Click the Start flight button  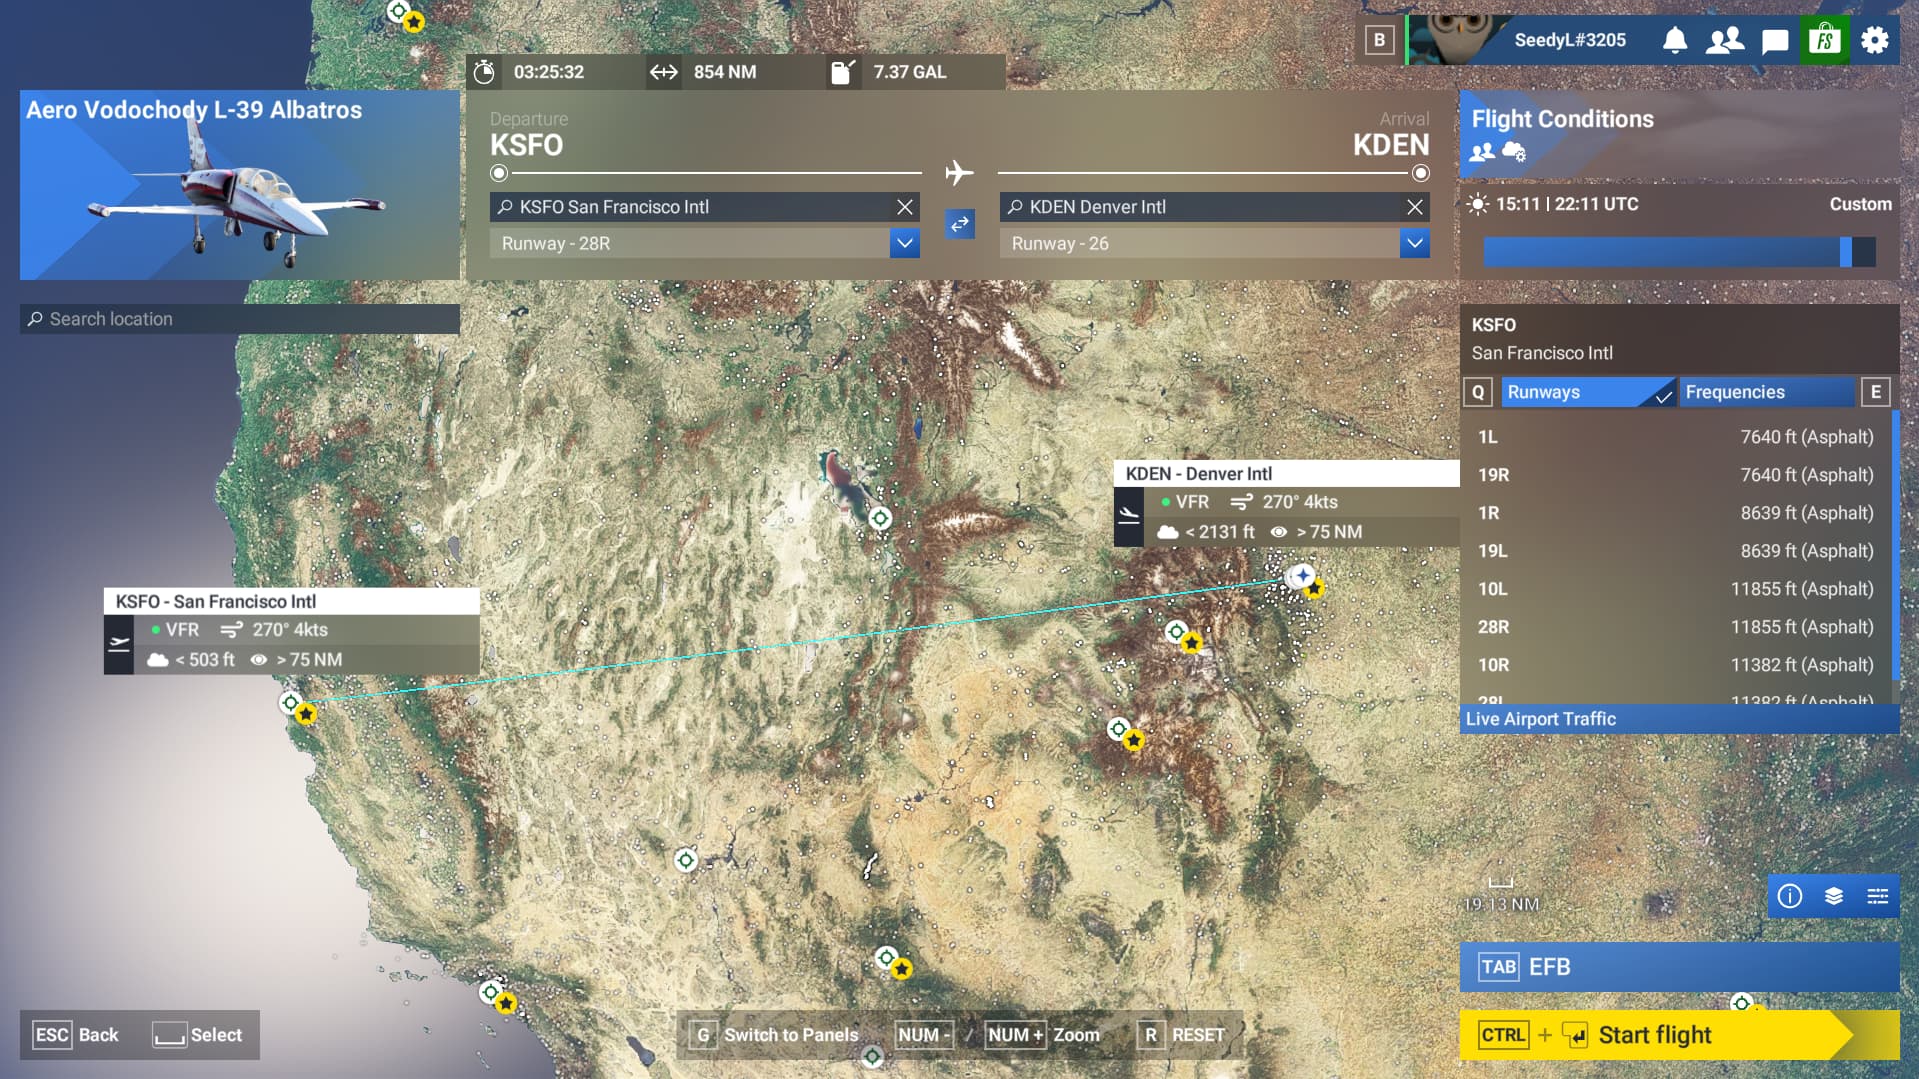pos(1679,1035)
